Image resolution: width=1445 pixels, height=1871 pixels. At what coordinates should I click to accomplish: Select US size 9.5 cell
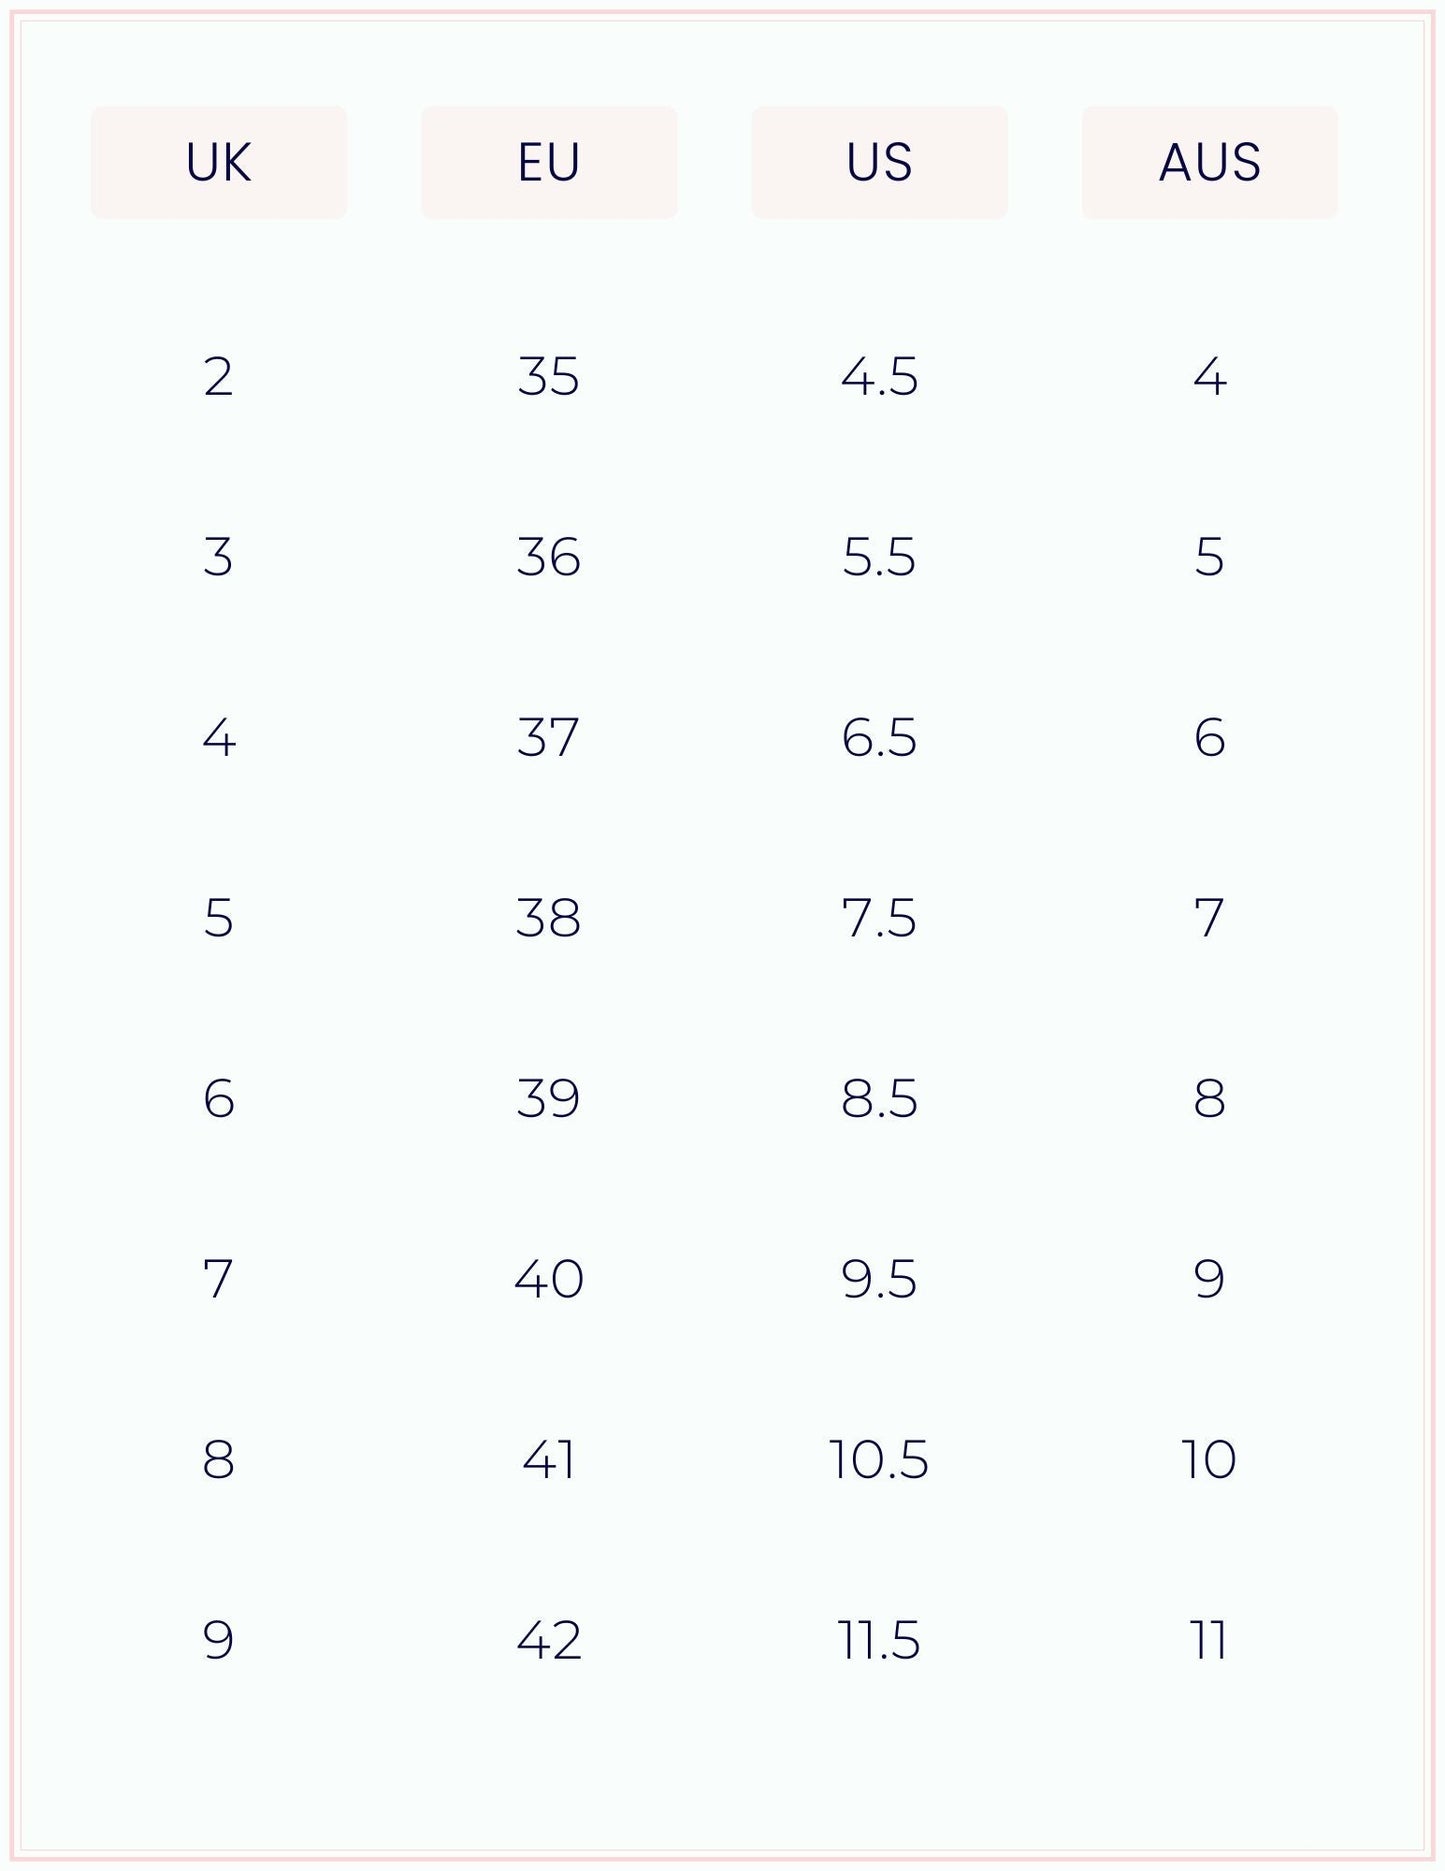(x=879, y=1279)
